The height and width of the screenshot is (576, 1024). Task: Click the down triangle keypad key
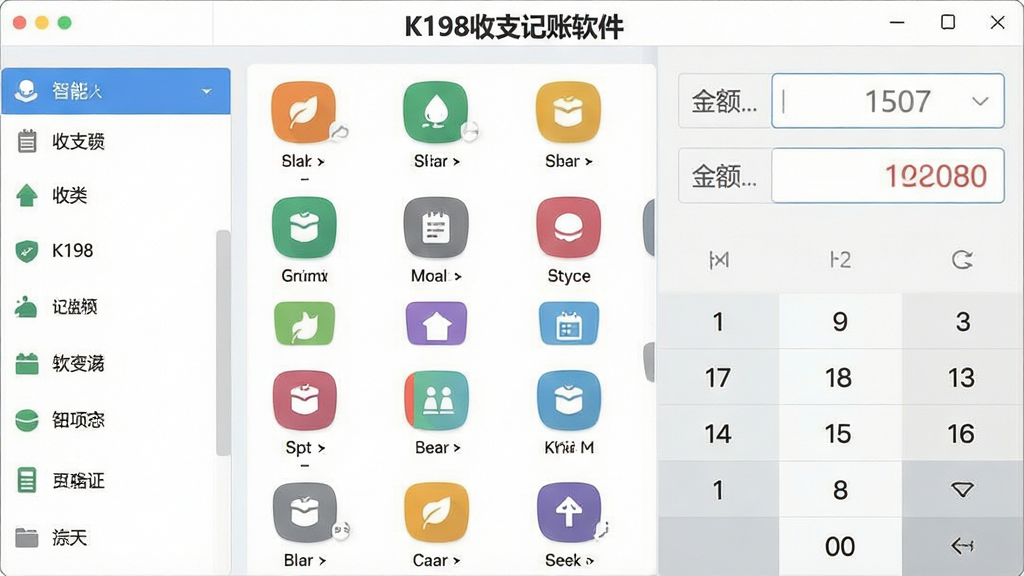click(x=963, y=490)
